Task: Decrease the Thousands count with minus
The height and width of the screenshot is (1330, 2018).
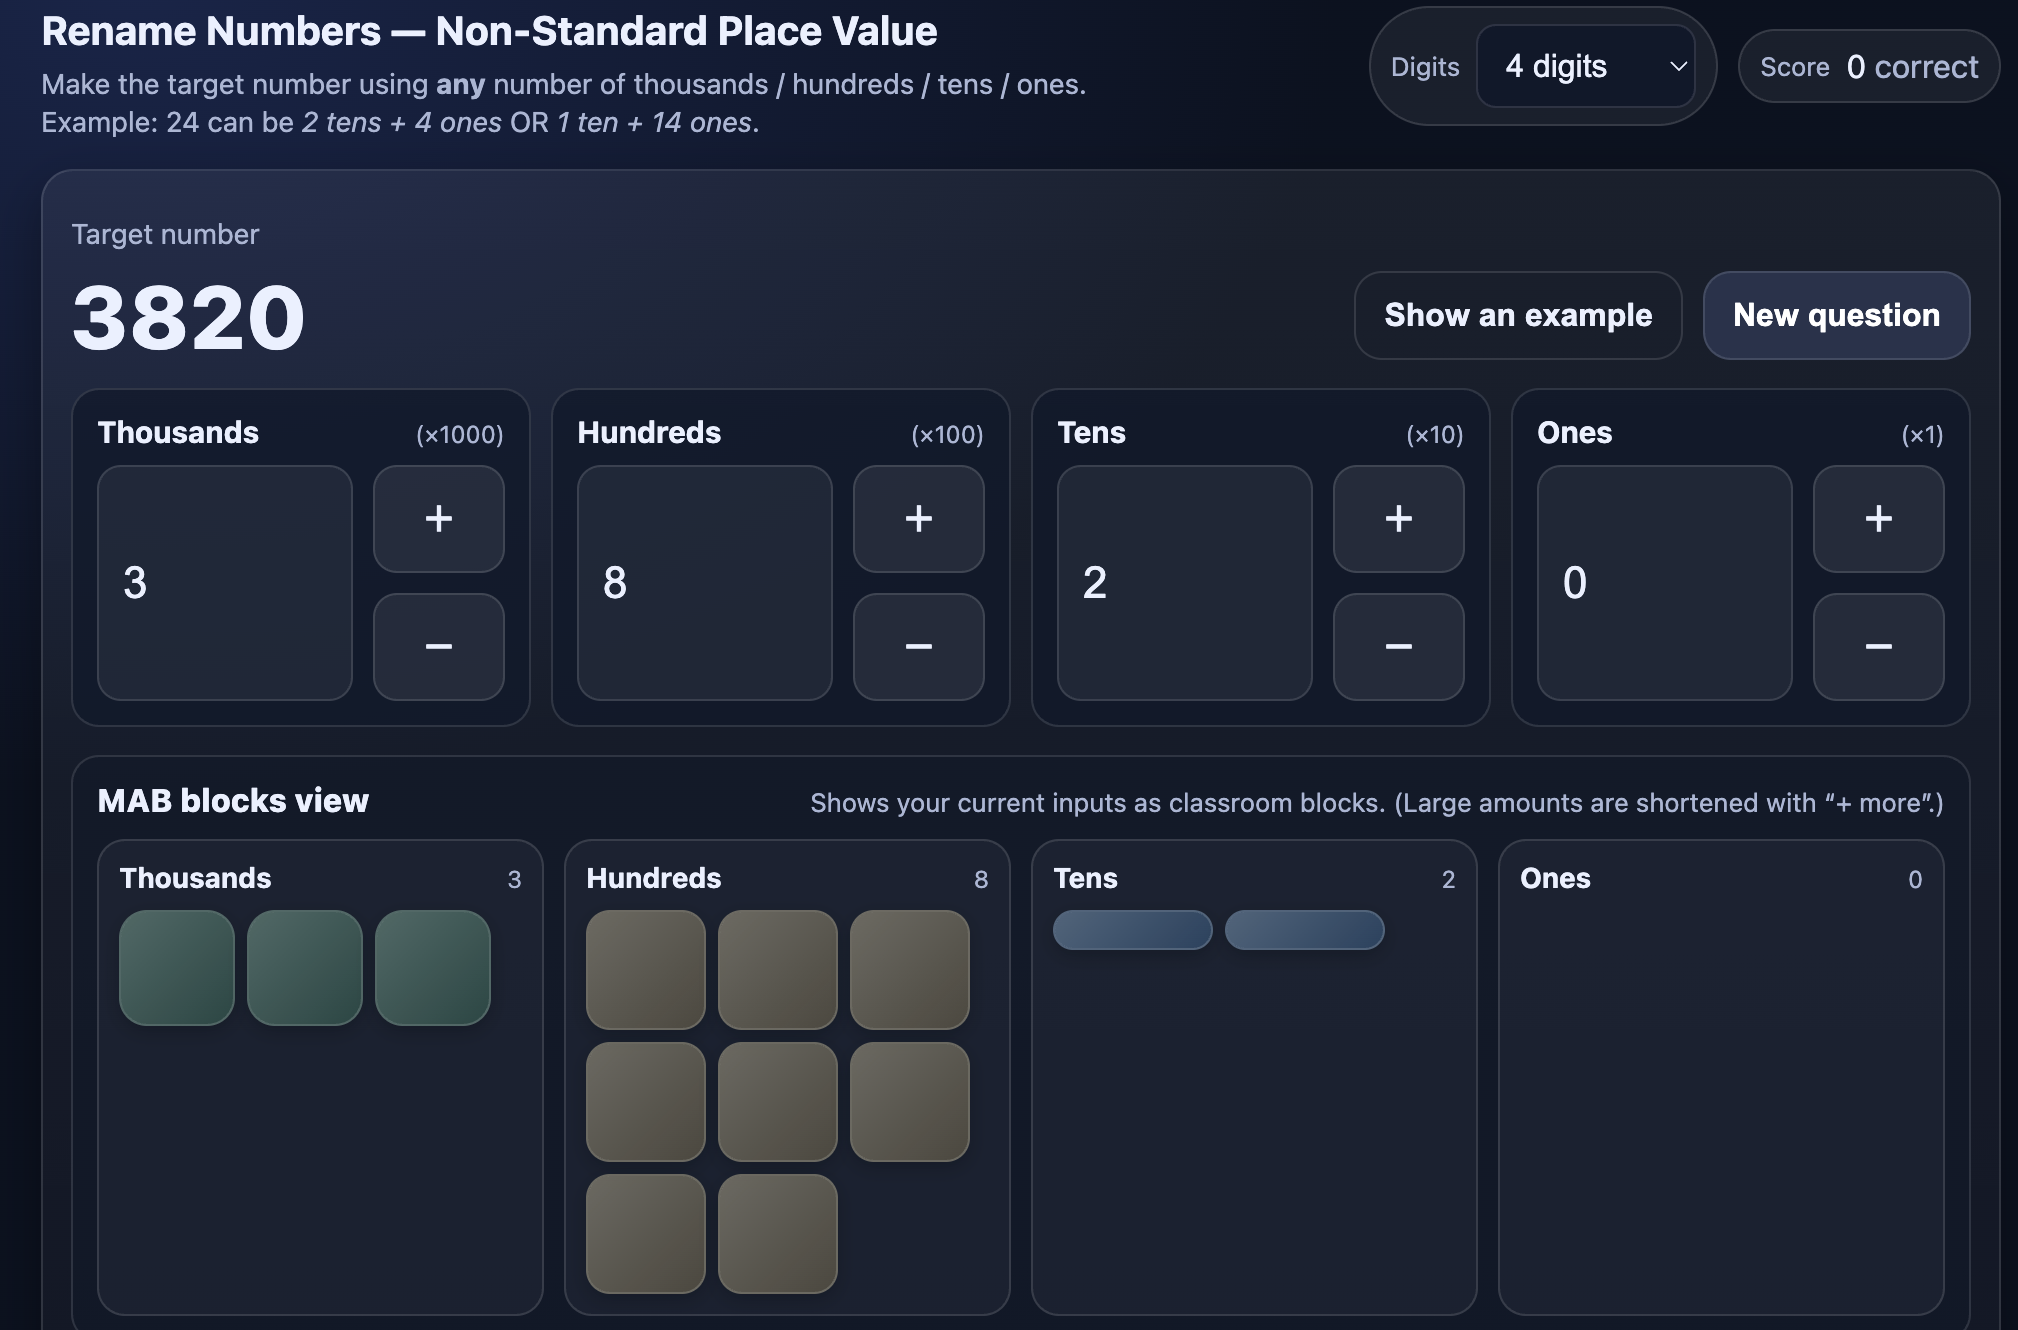Action: (438, 647)
